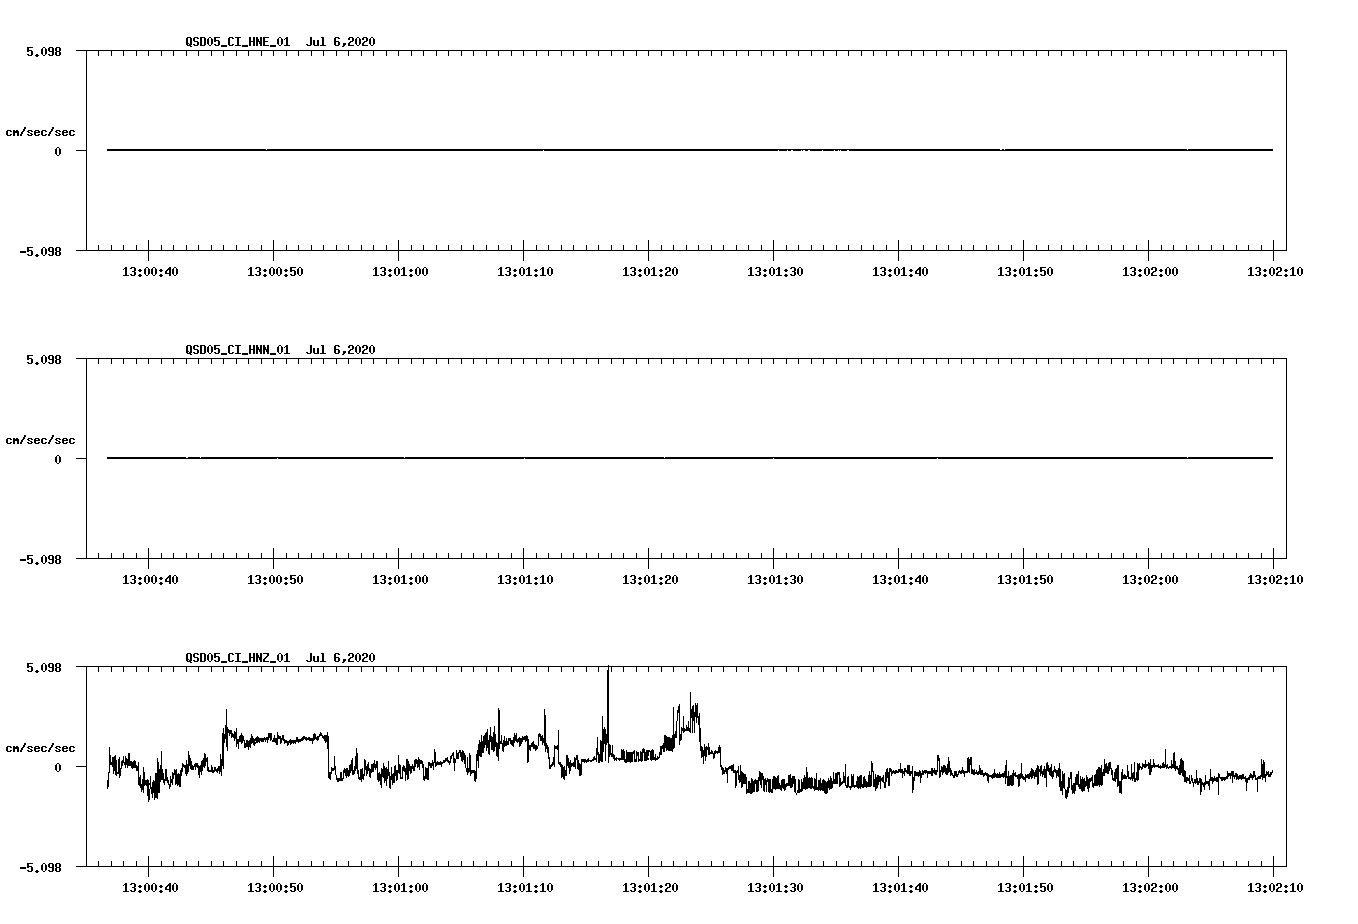
Task: Click the 13:01:30 time label under HNE plot
Action: pos(775,271)
